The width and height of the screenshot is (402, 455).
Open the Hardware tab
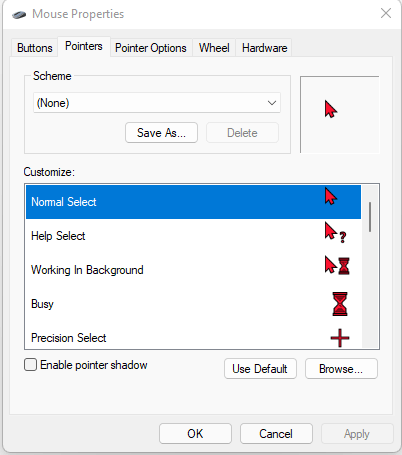[264, 48]
